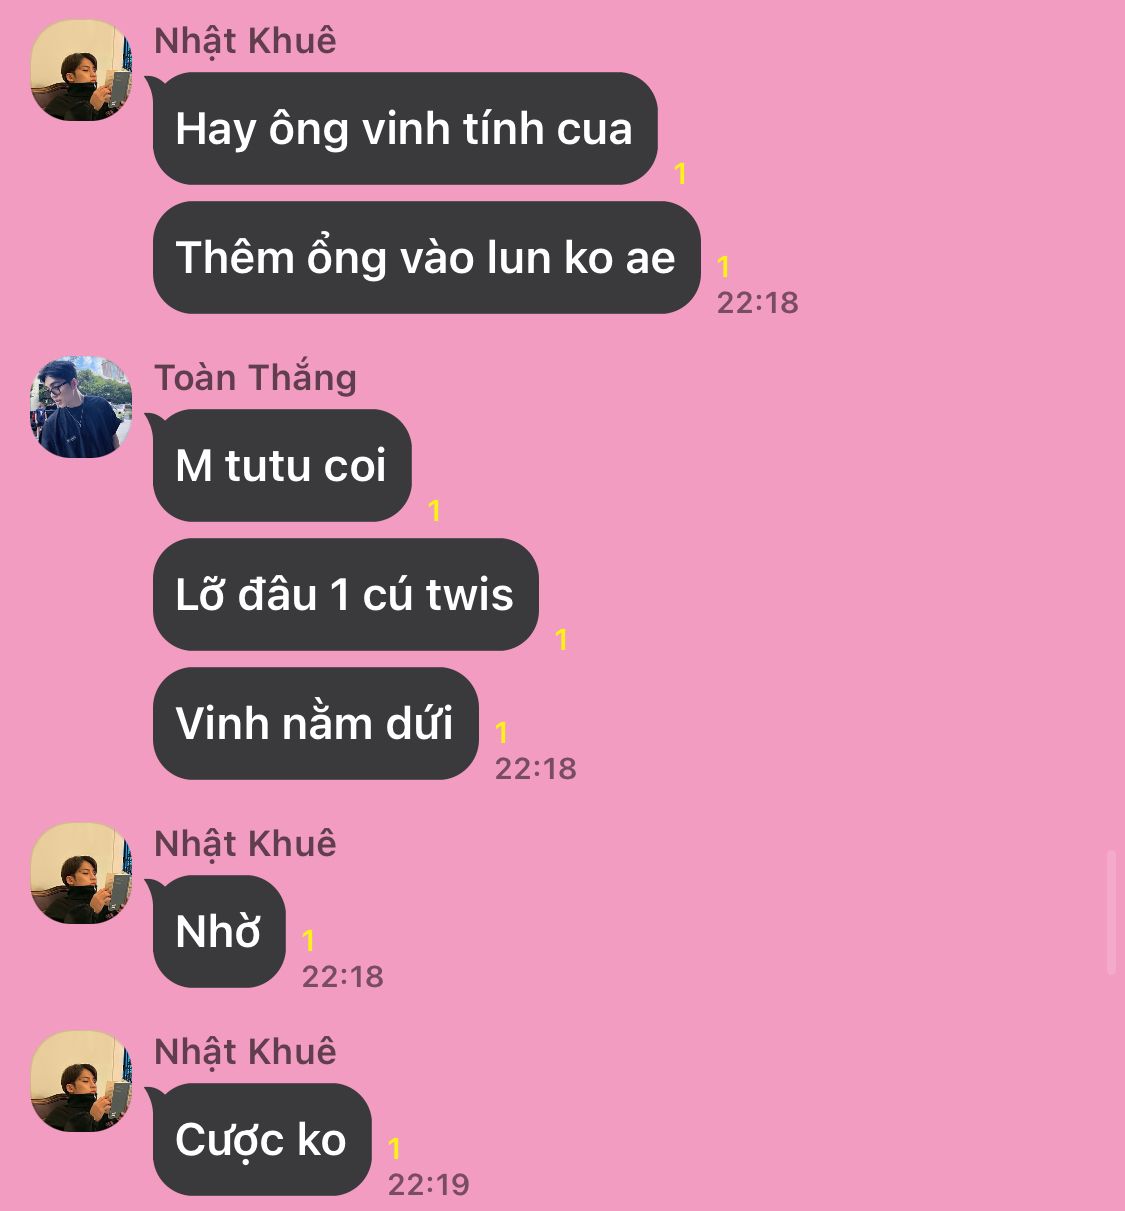Screen dimensions: 1125x1211
Task: Click the Nhật Khuê name above 'Nhờ'
Action: 246,845
